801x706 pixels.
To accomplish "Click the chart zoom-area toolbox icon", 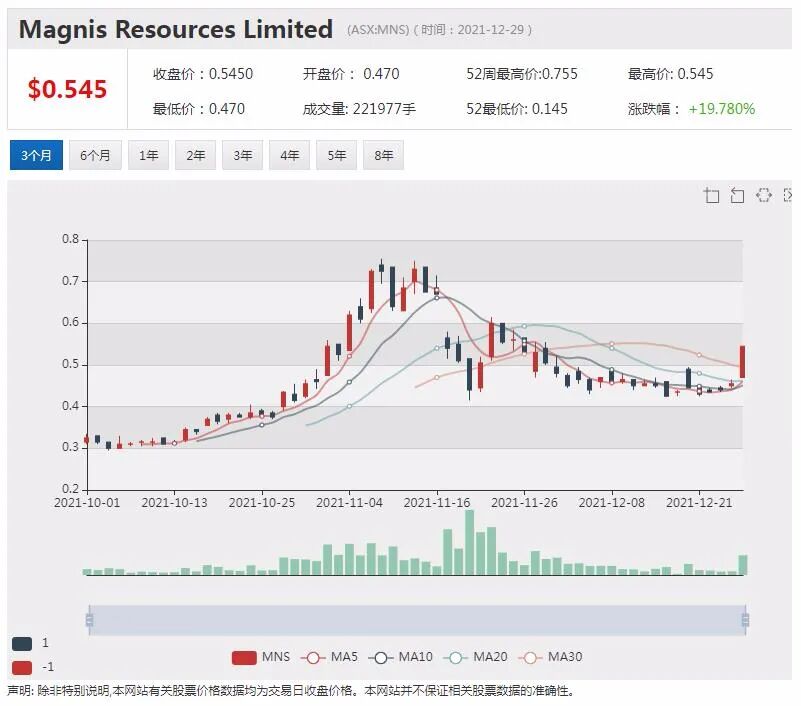I will click(x=711, y=195).
